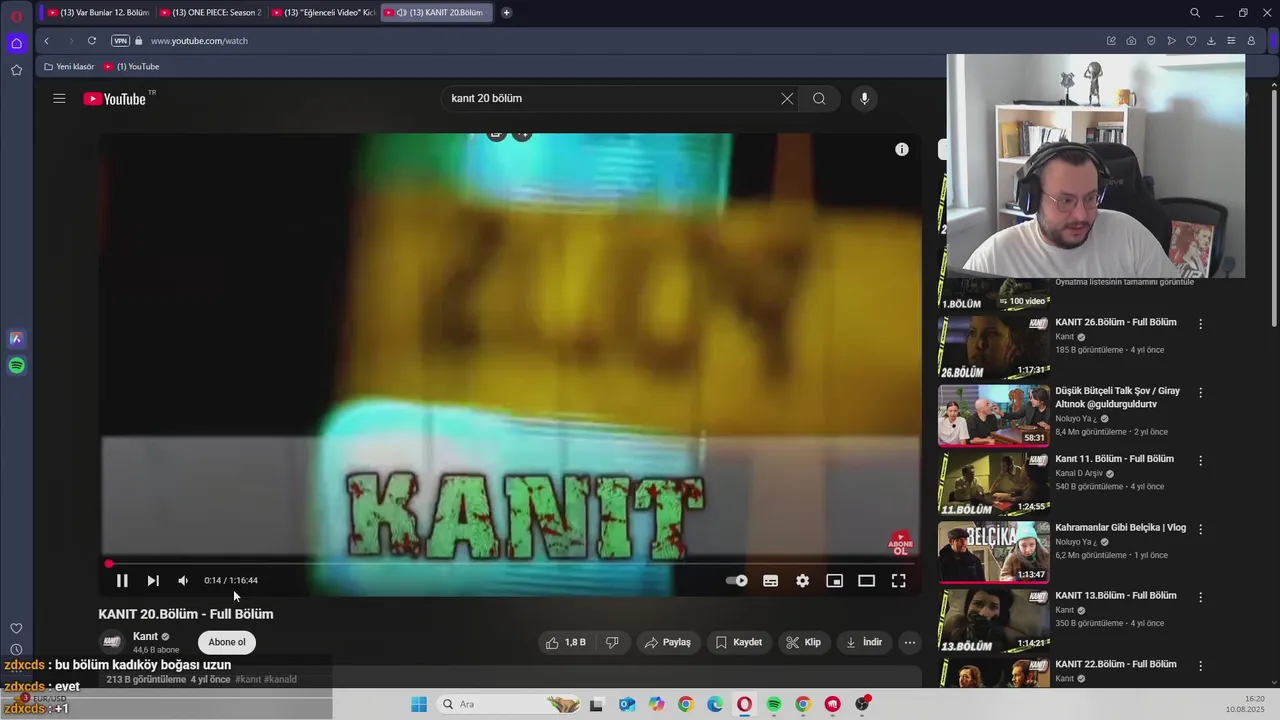The width and height of the screenshot is (1280, 720).
Task: Open the Kanıt 11. Bölüm video title
Action: 1114,459
